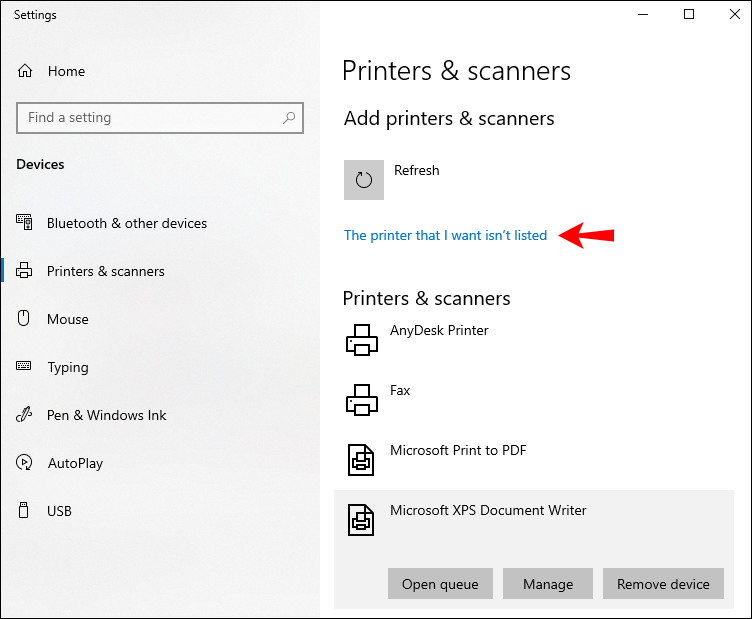752x619 pixels.
Task: Click the search magnifier icon
Action: point(289,117)
